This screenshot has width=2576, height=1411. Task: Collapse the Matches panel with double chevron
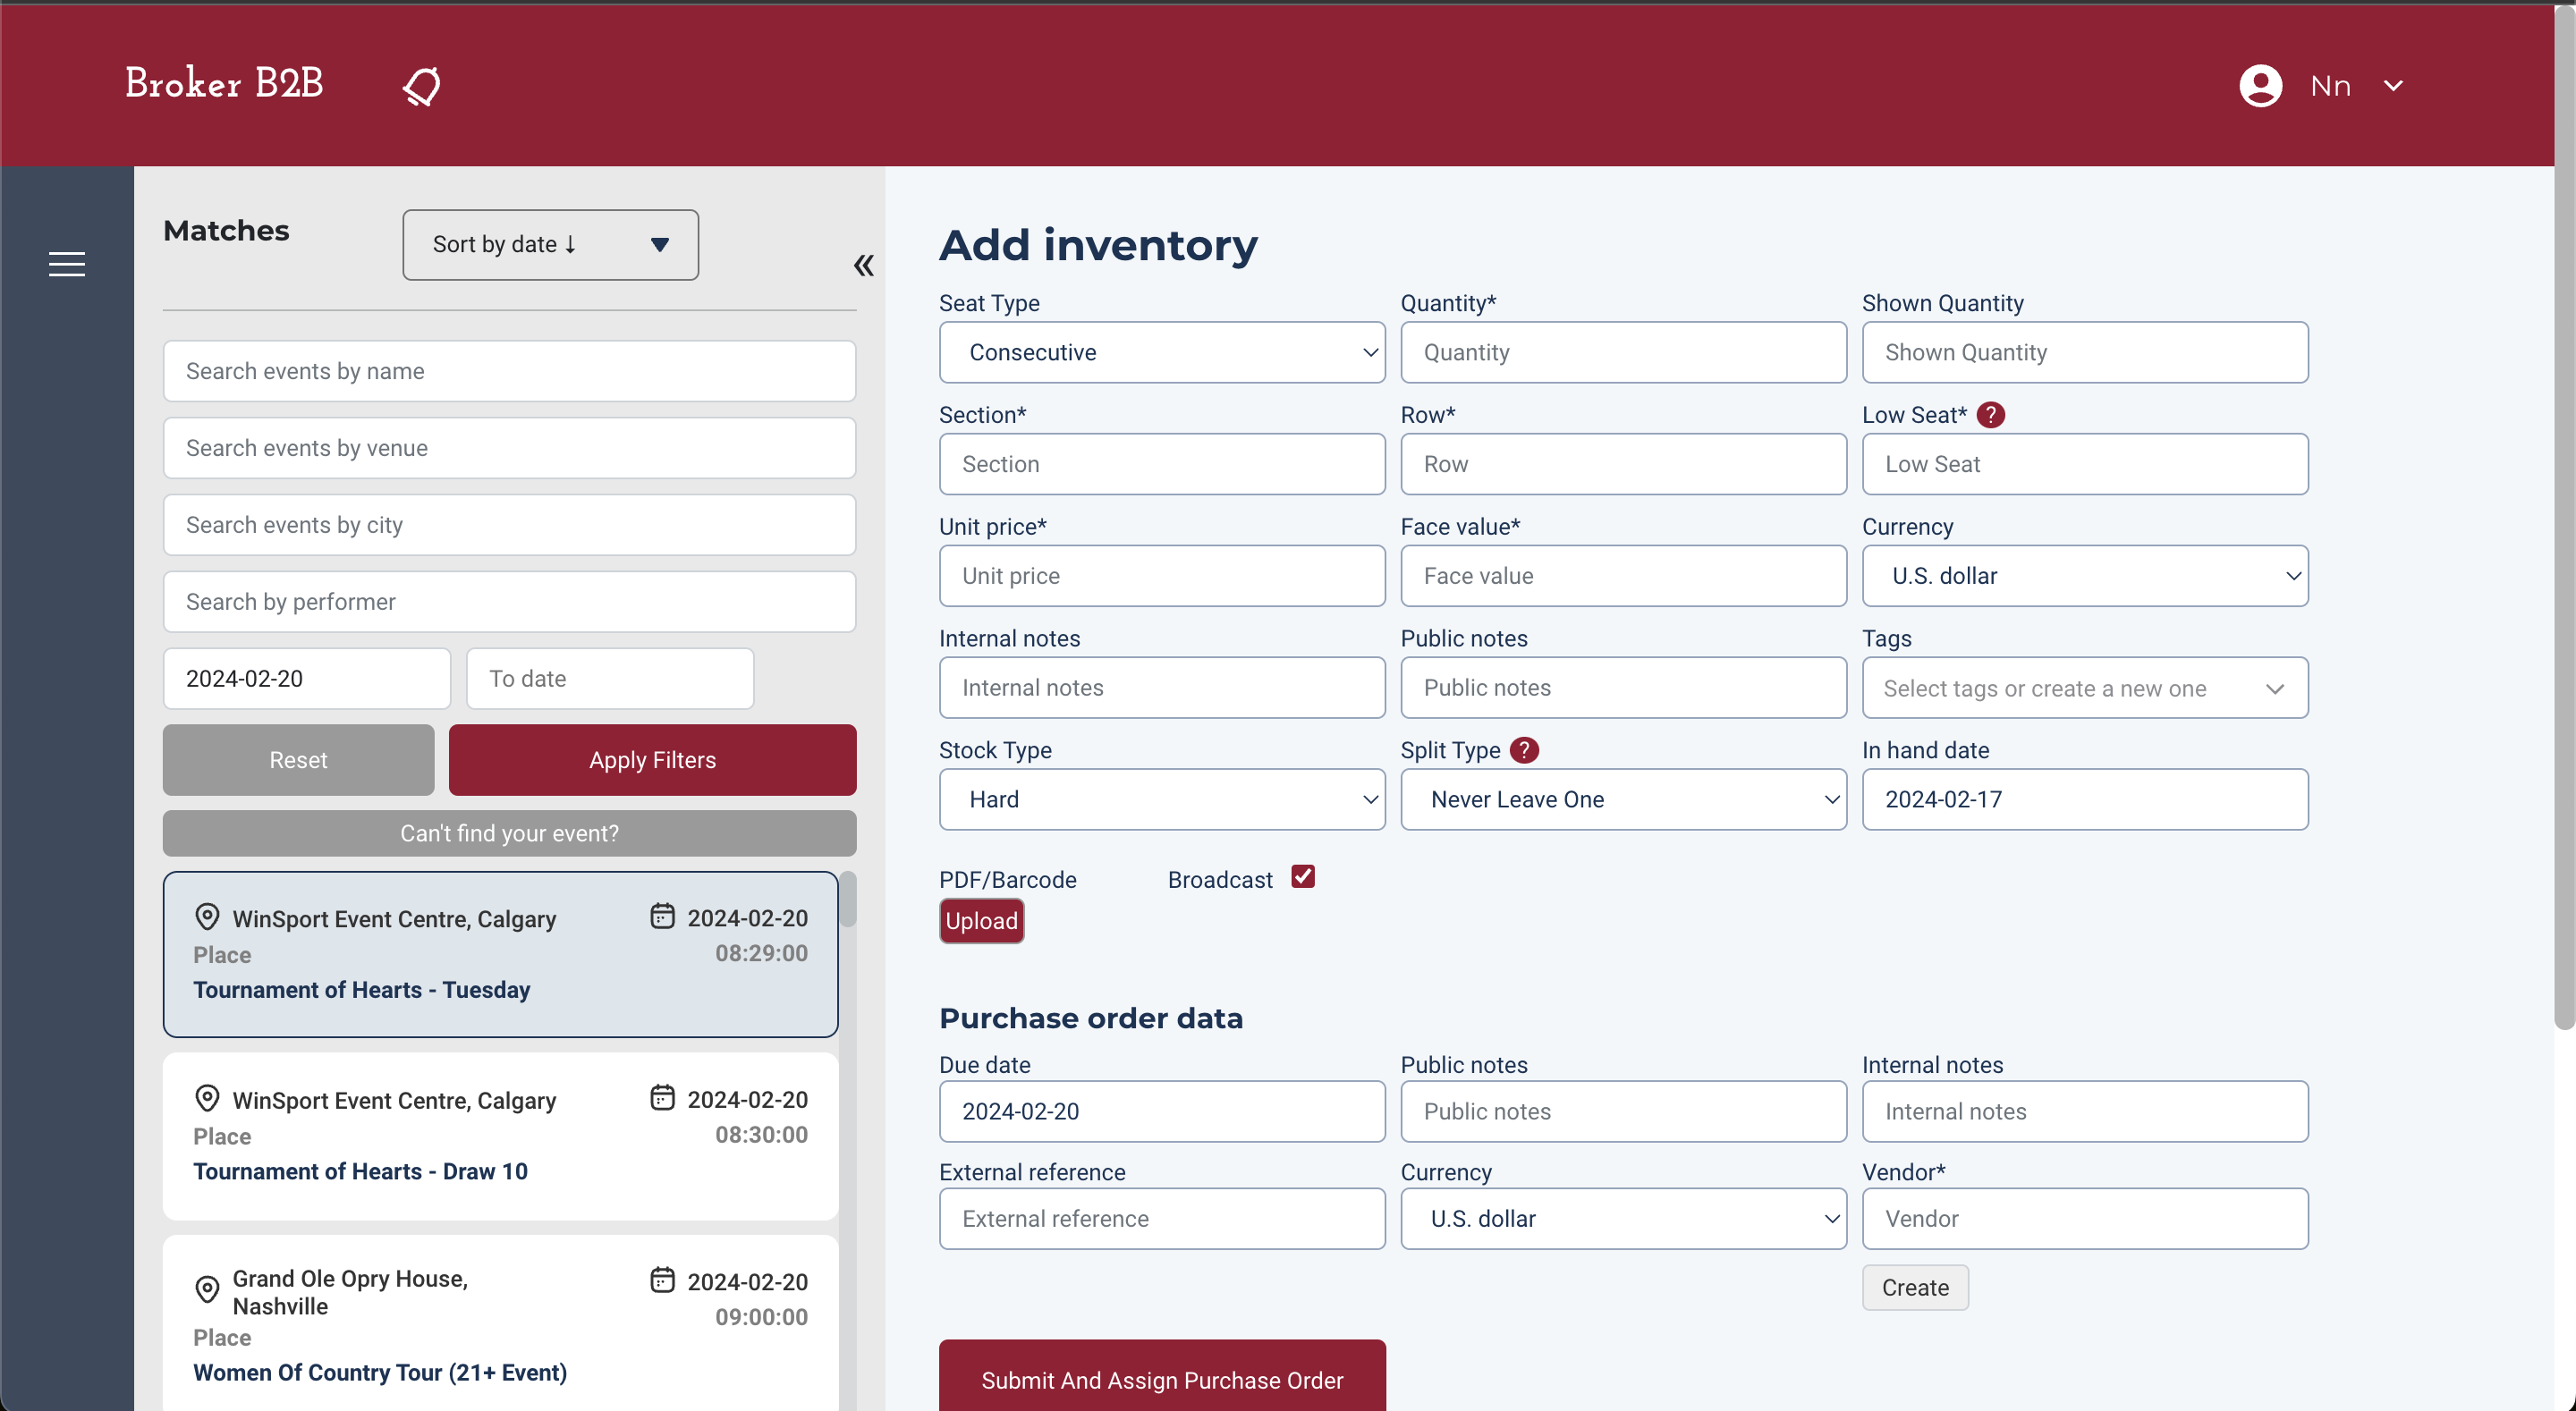click(864, 265)
